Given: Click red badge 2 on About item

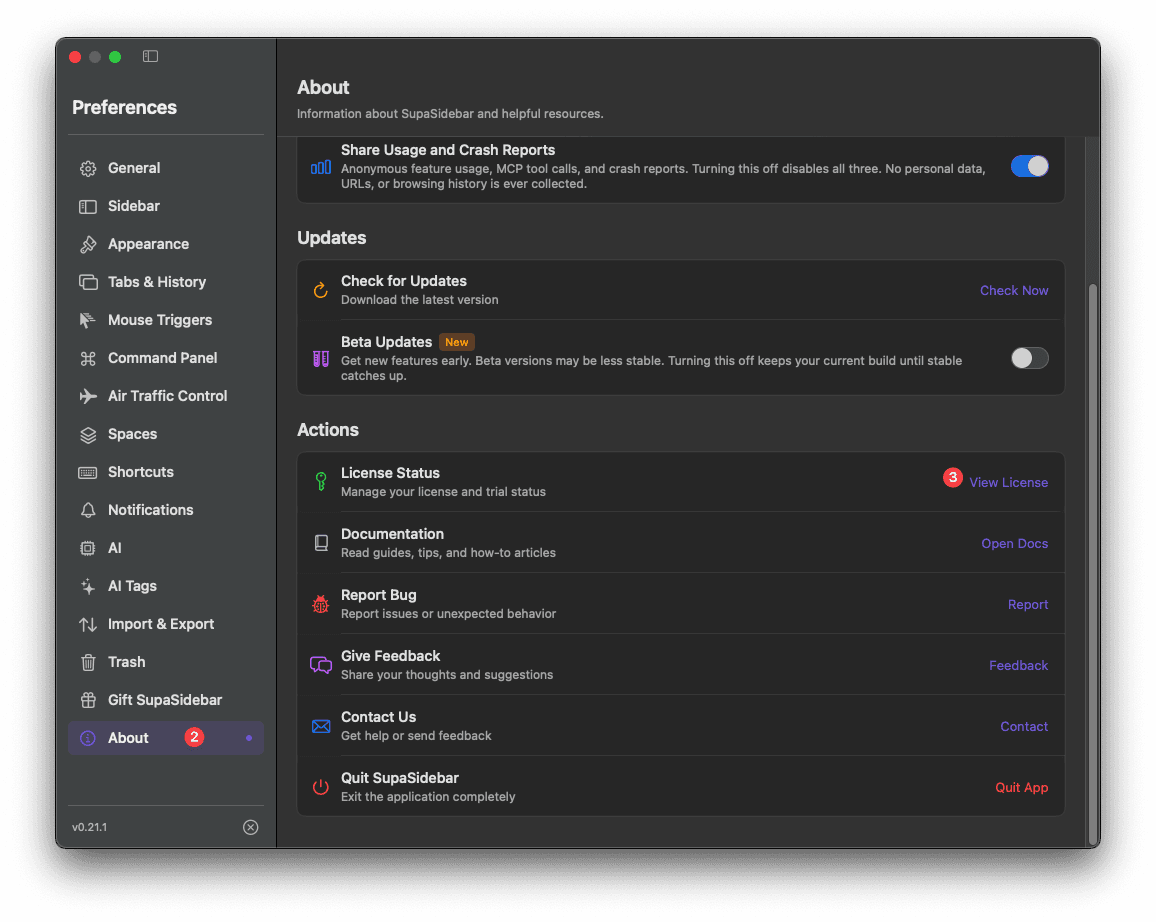Looking at the screenshot, I should 194,737.
